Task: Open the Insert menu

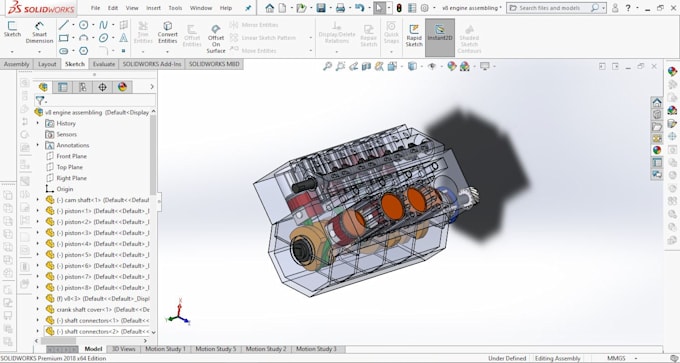Action: (153, 8)
